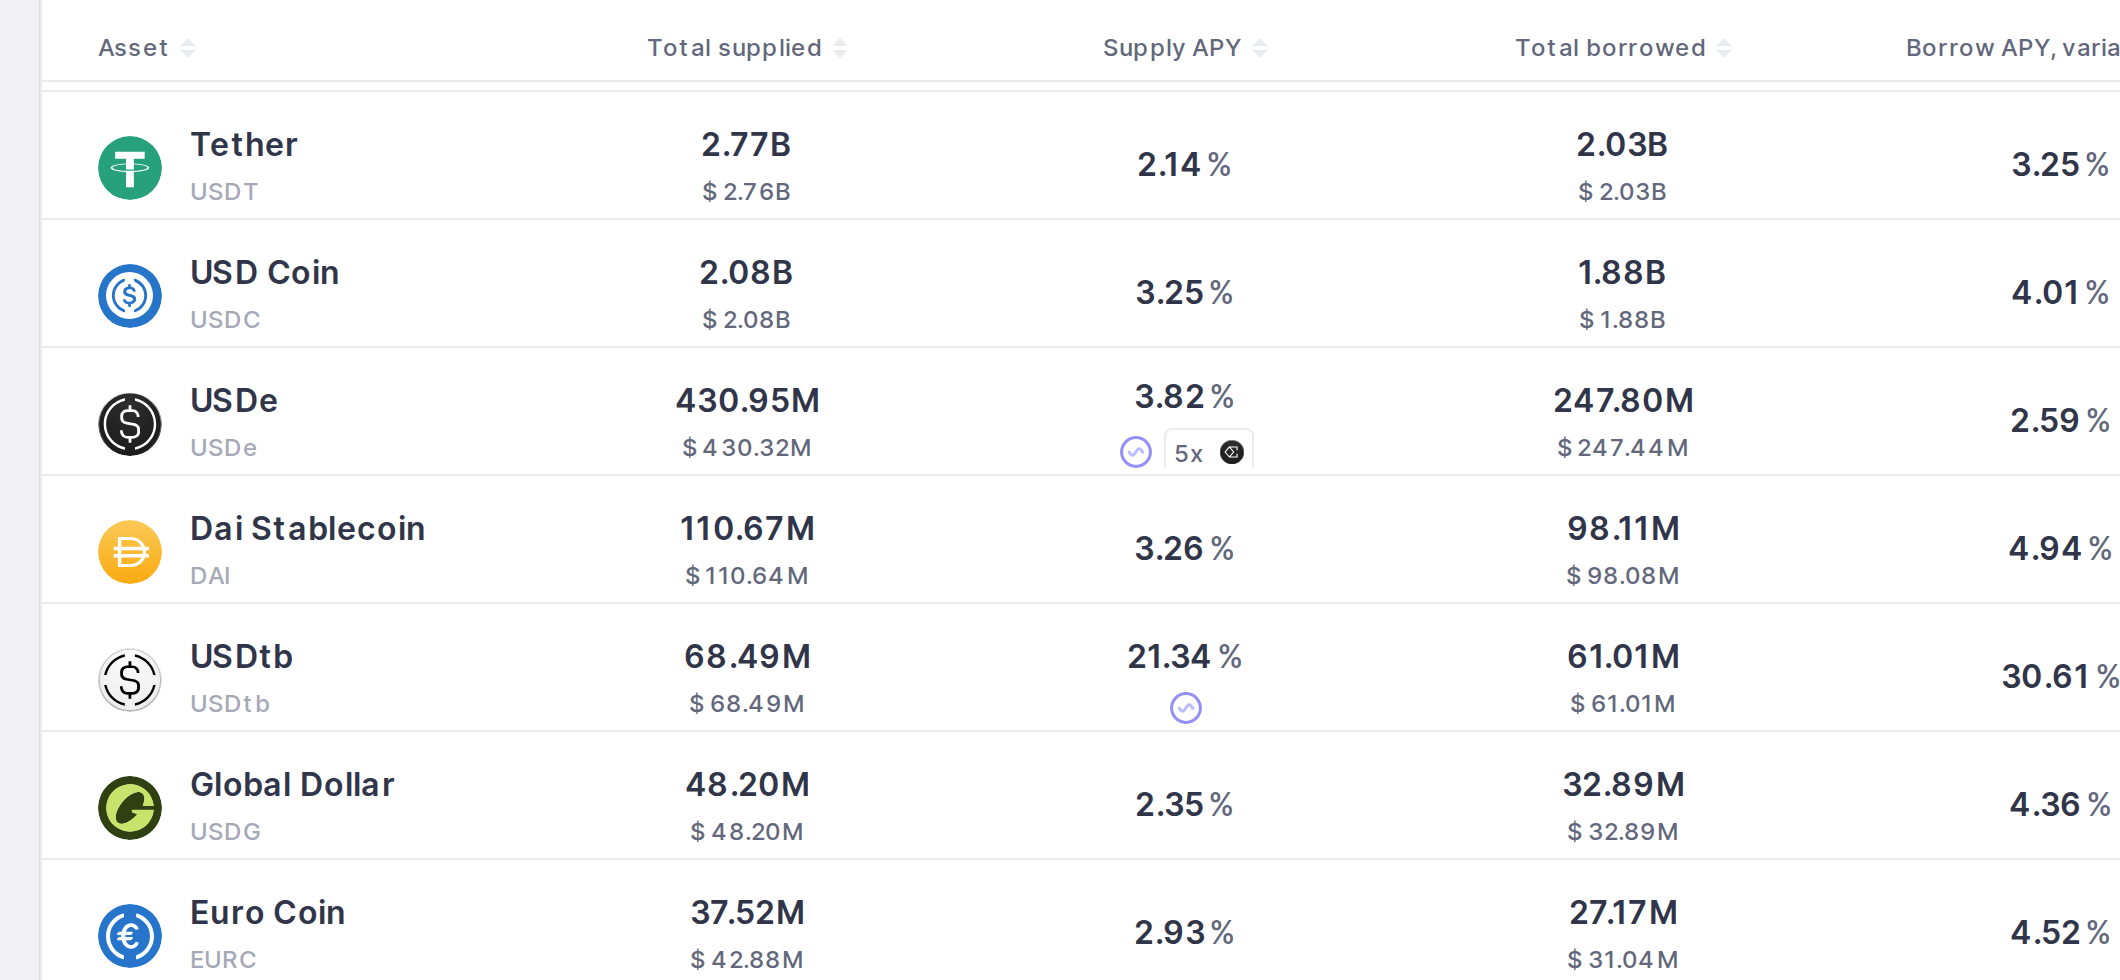This screenshot has width=2120, height=980.
Task: Click the Total borrowed column header
Action: (x=1611, y=48)
